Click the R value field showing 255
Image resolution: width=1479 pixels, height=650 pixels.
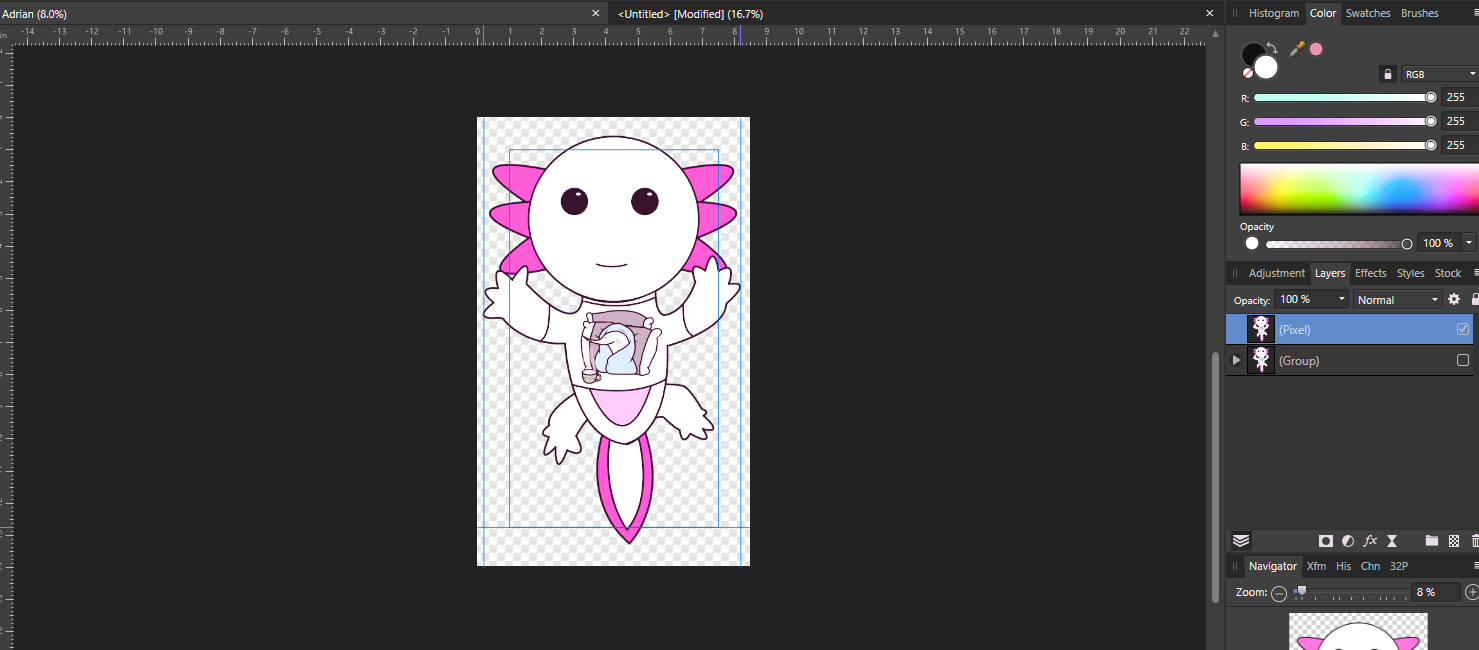(1459, 97)
